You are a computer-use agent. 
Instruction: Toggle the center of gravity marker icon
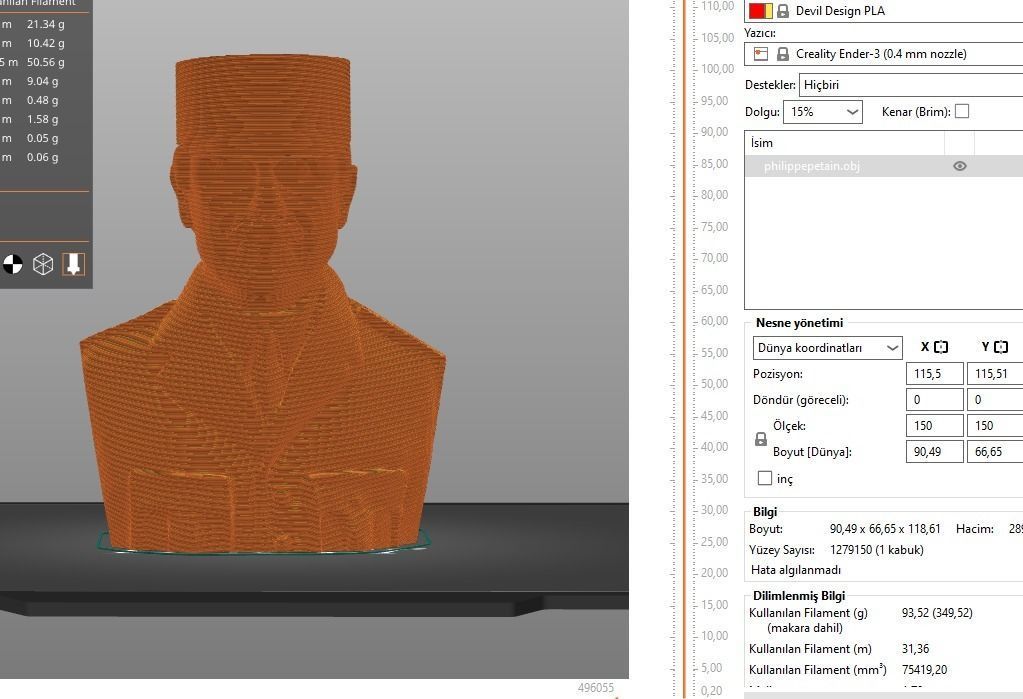(x=13, y=264)
